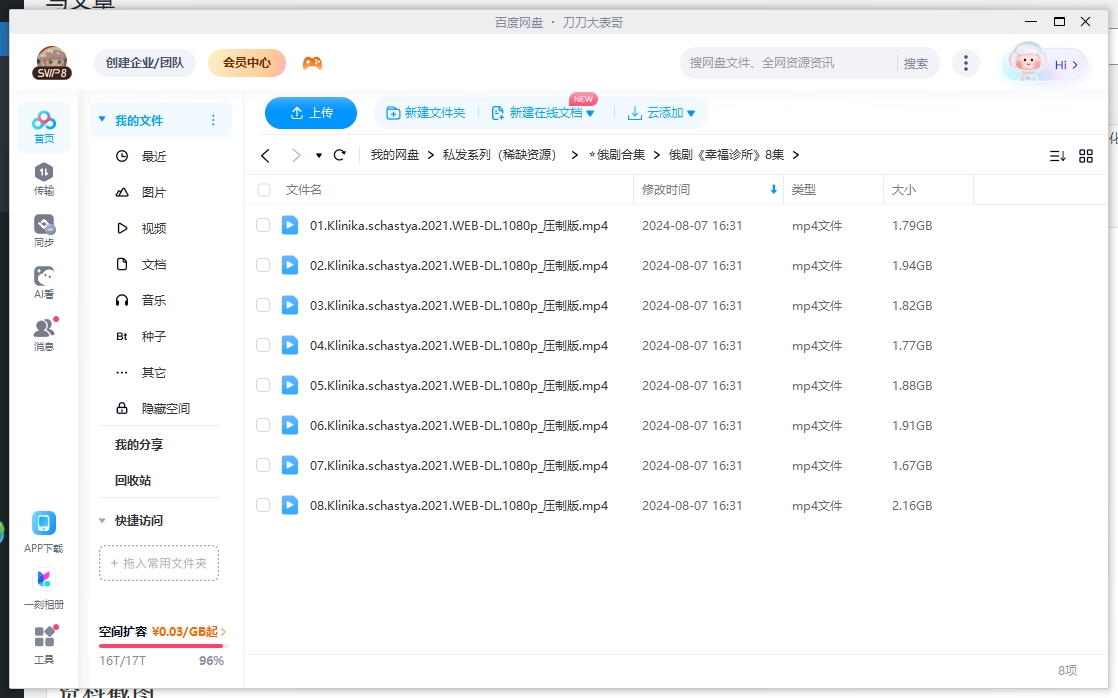Collapse the 快捷访问 section
Viewport: 1118px width, 698px height.
[x=103, y=520]
